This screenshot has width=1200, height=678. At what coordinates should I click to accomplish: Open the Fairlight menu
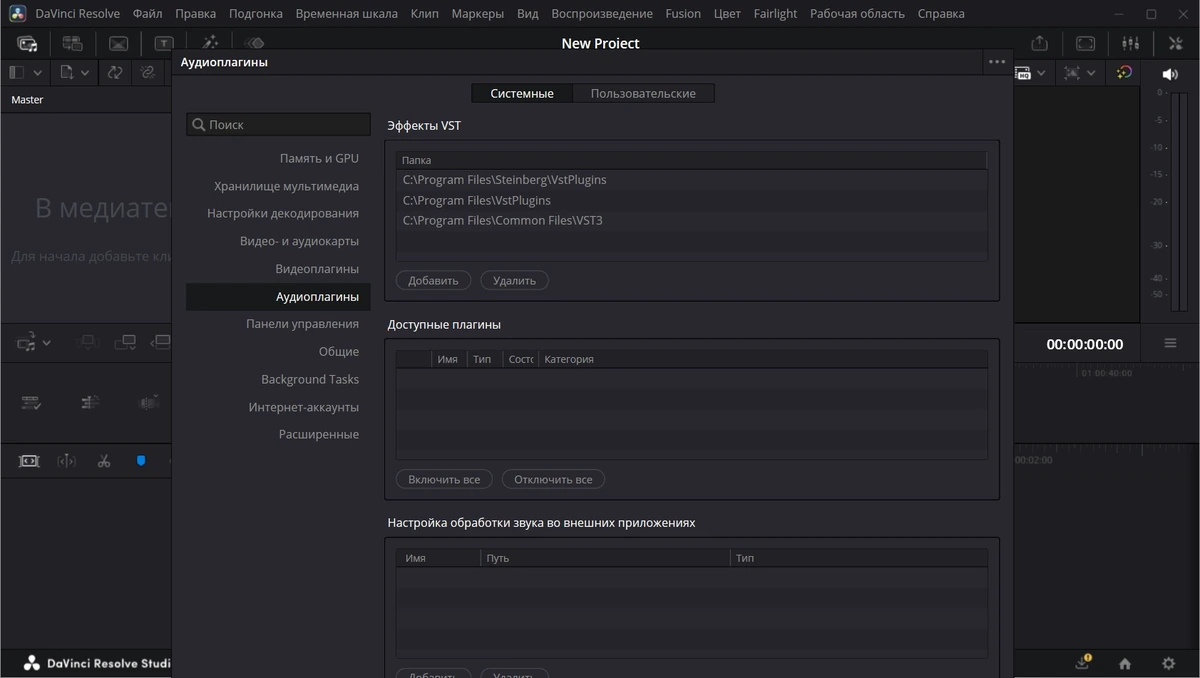[775, 14]
